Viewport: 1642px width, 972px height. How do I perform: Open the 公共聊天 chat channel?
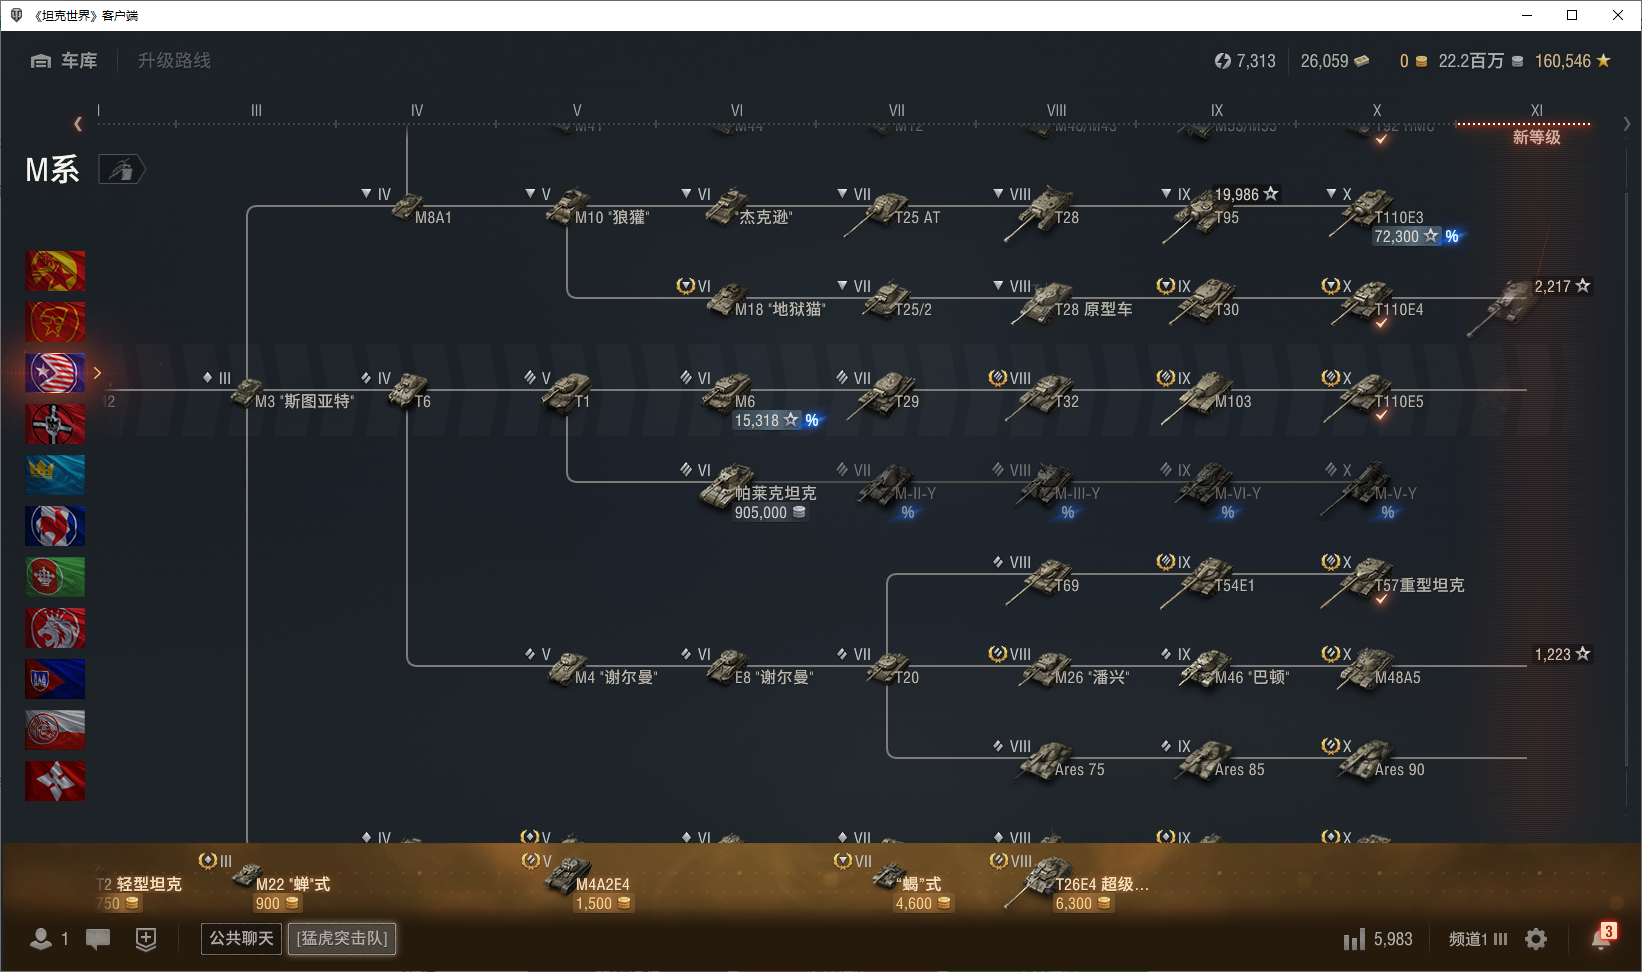coord(241,938)
